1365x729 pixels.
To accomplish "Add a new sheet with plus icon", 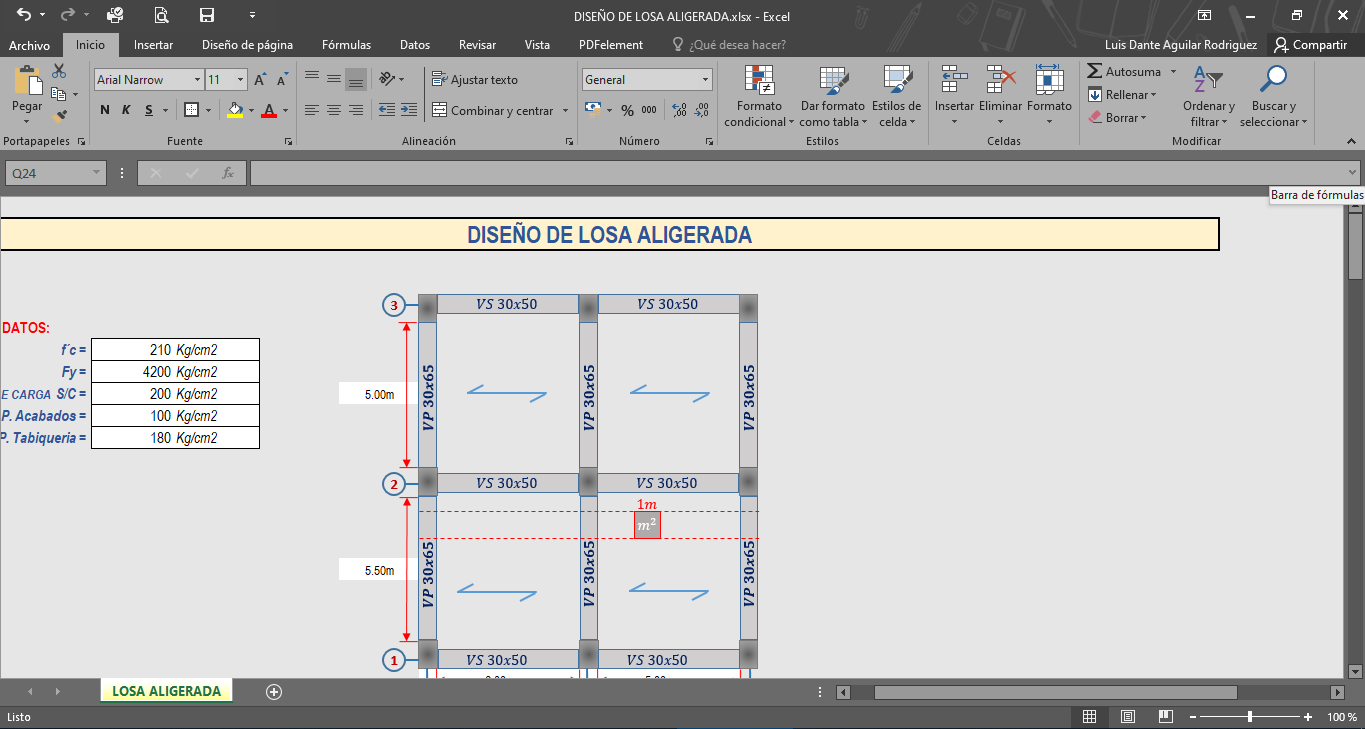I will pos(274,691).
